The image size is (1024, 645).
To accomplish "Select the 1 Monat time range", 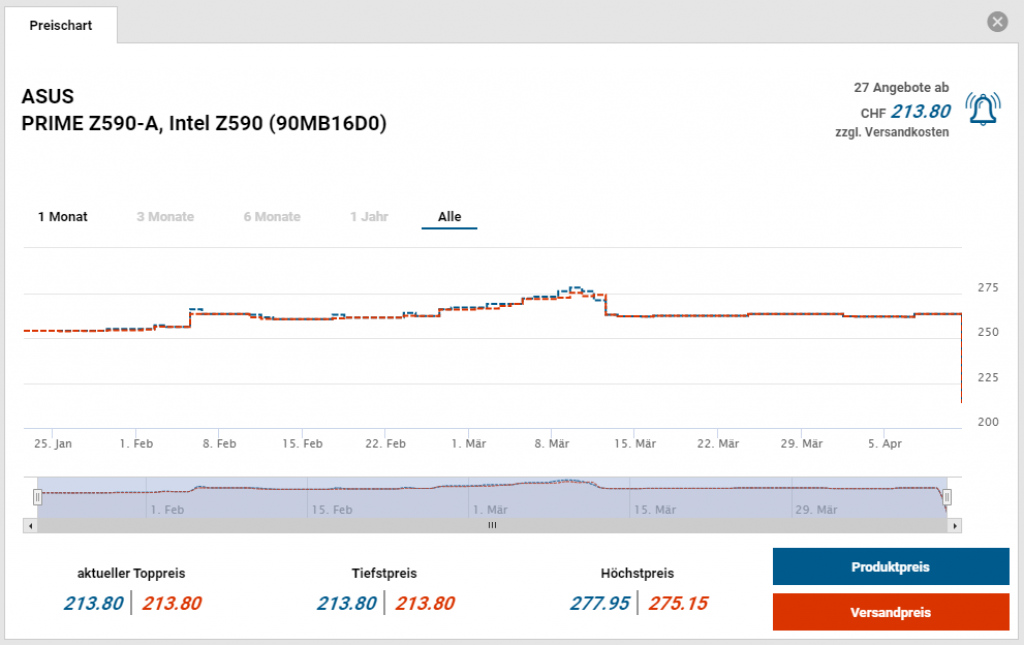I will point(63,217).
